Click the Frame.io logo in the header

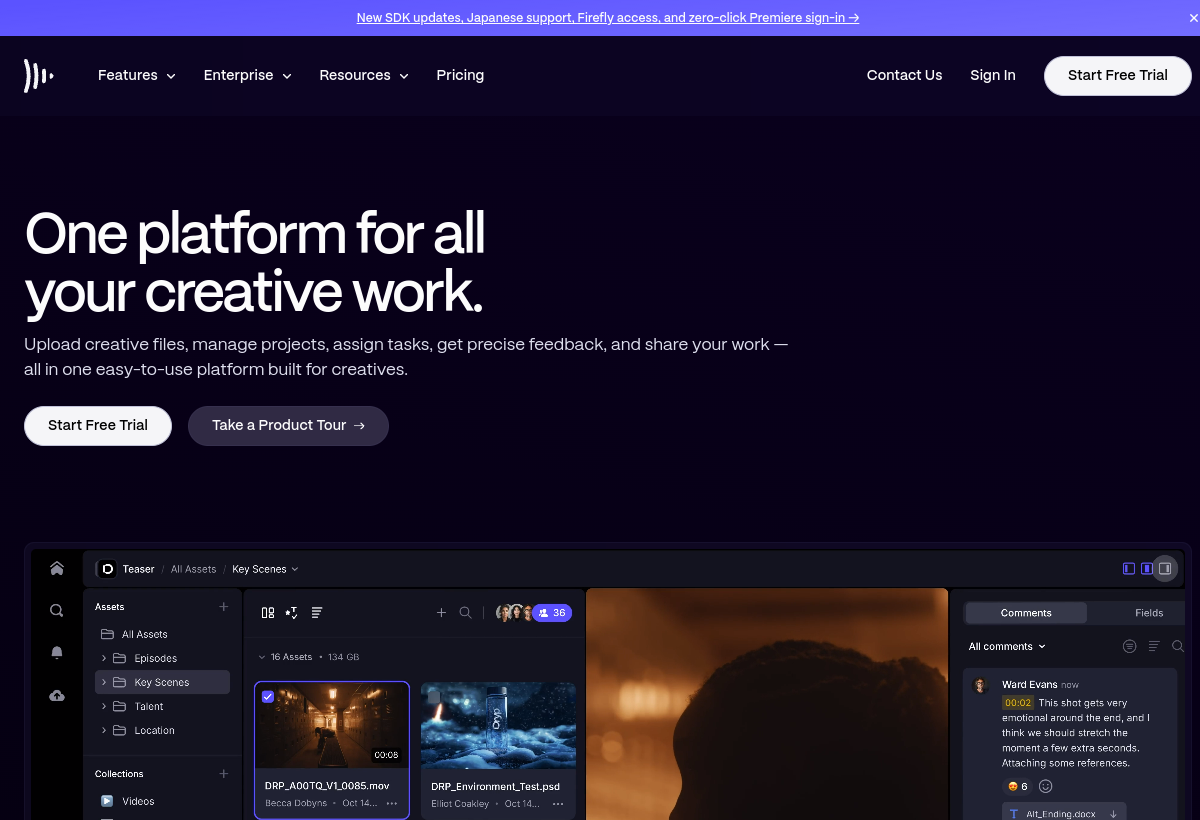38,75
